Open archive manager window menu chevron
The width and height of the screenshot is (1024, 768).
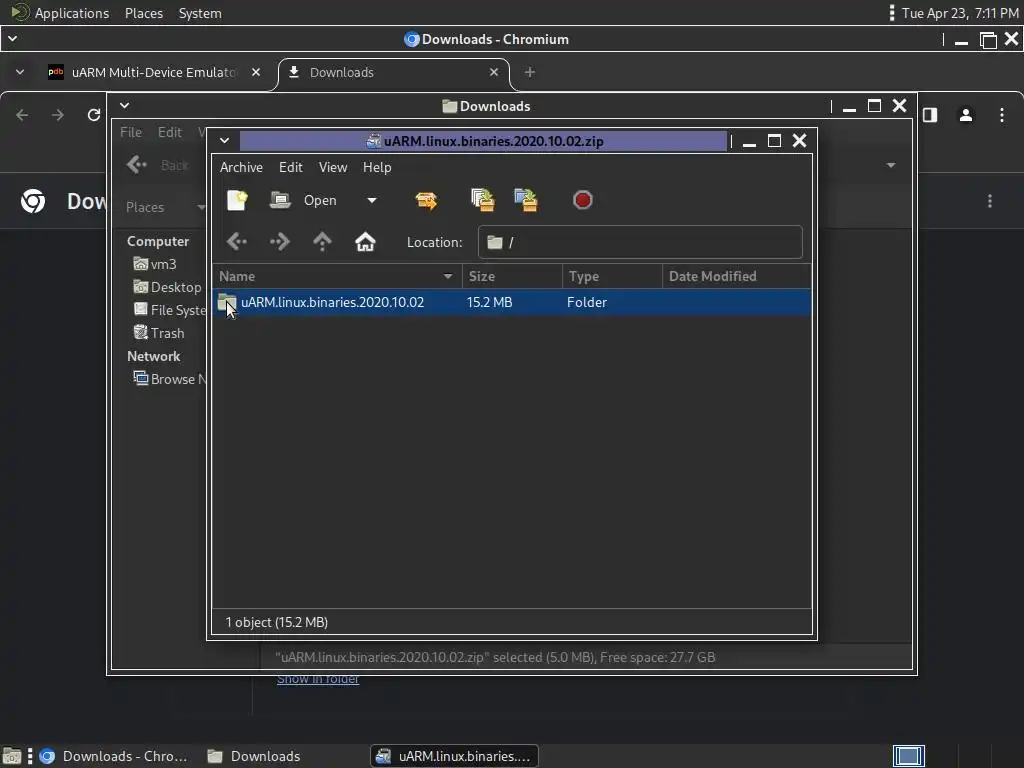pos(224,140)
